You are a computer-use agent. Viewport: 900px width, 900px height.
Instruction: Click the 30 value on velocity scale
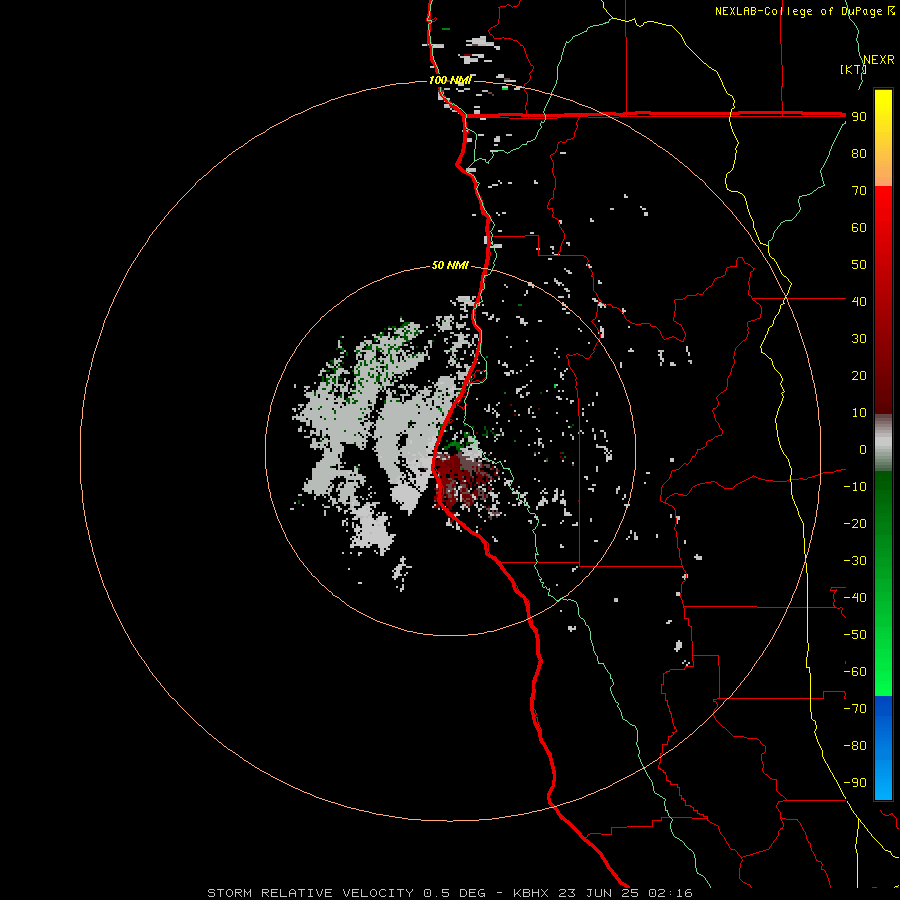(x=859, y=339)
